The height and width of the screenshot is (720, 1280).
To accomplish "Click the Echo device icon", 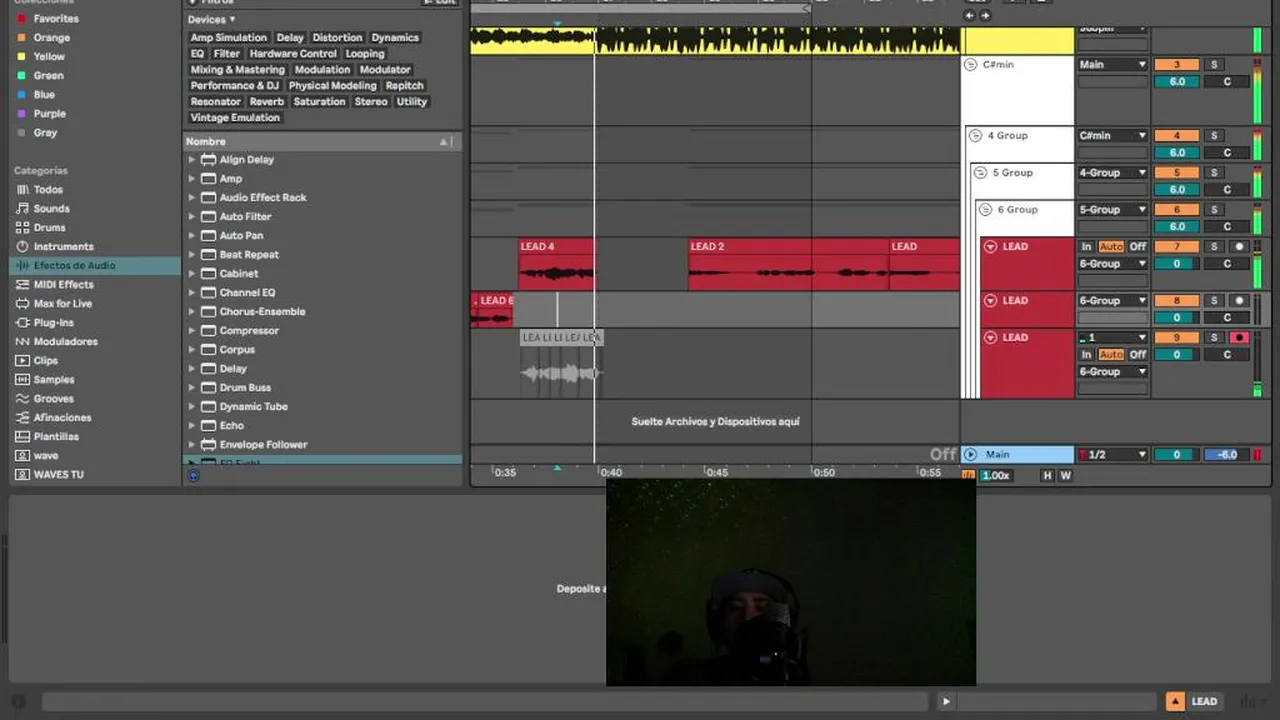I will click(209, 426).
